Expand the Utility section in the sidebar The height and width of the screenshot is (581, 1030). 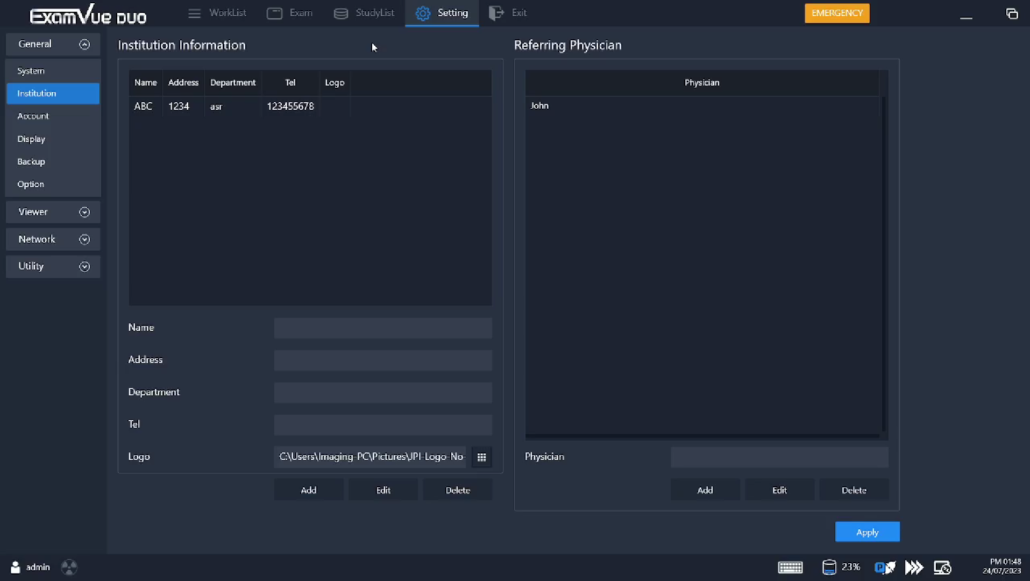[52, 266]
